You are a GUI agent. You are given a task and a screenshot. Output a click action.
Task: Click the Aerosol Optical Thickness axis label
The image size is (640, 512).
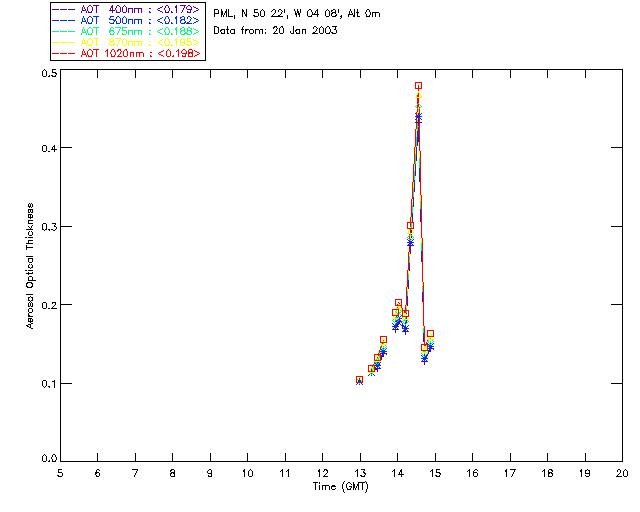click(30, 266)
